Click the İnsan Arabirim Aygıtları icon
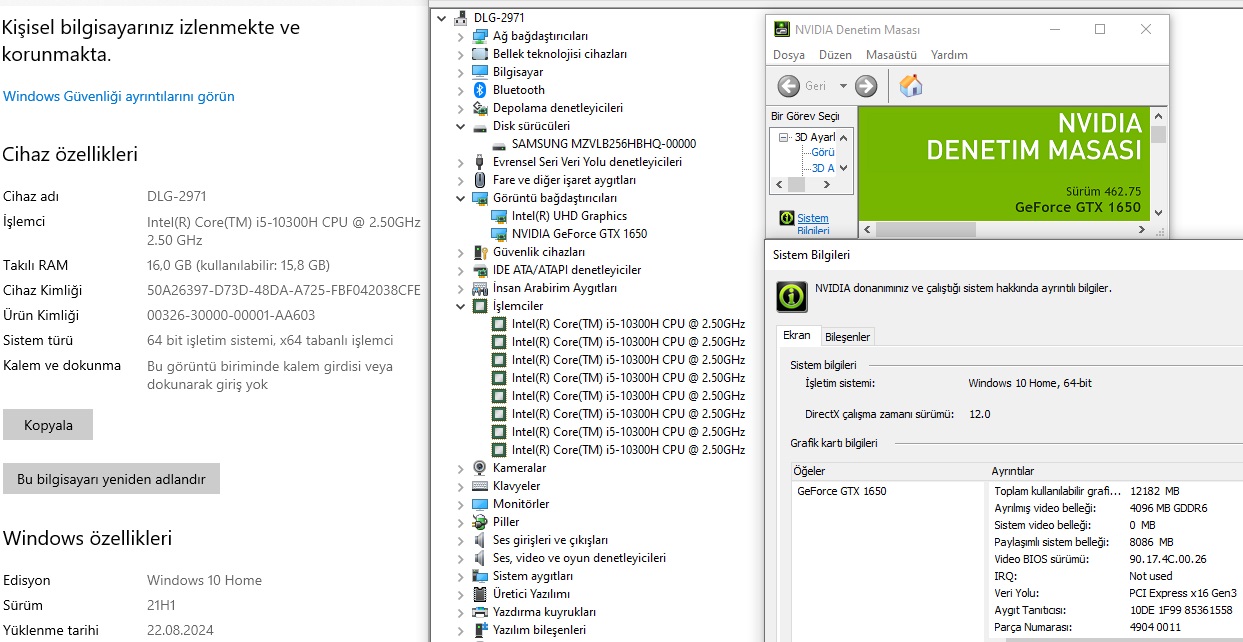The width and height of the screenshot is (1243, 642). click(x=480, y=288)
